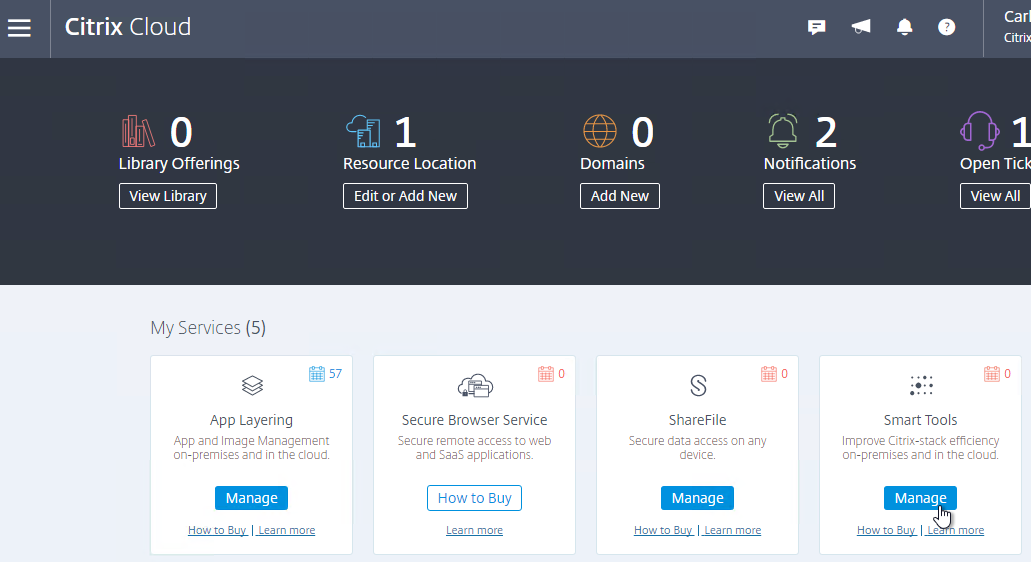Click the Library Offerings books icon
Image resolution: width=1031 pixels, height=562 pixels.
pos(138,131)
